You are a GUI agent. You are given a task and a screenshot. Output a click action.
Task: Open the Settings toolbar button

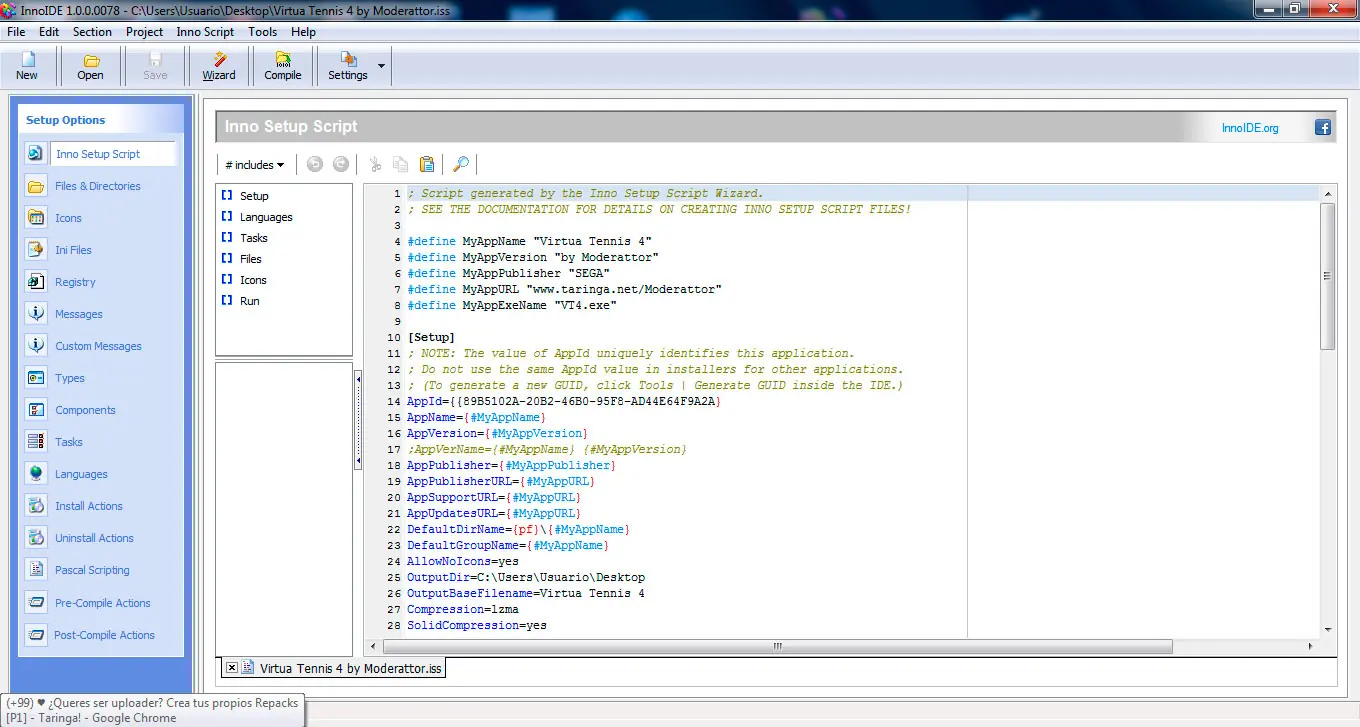348,66
